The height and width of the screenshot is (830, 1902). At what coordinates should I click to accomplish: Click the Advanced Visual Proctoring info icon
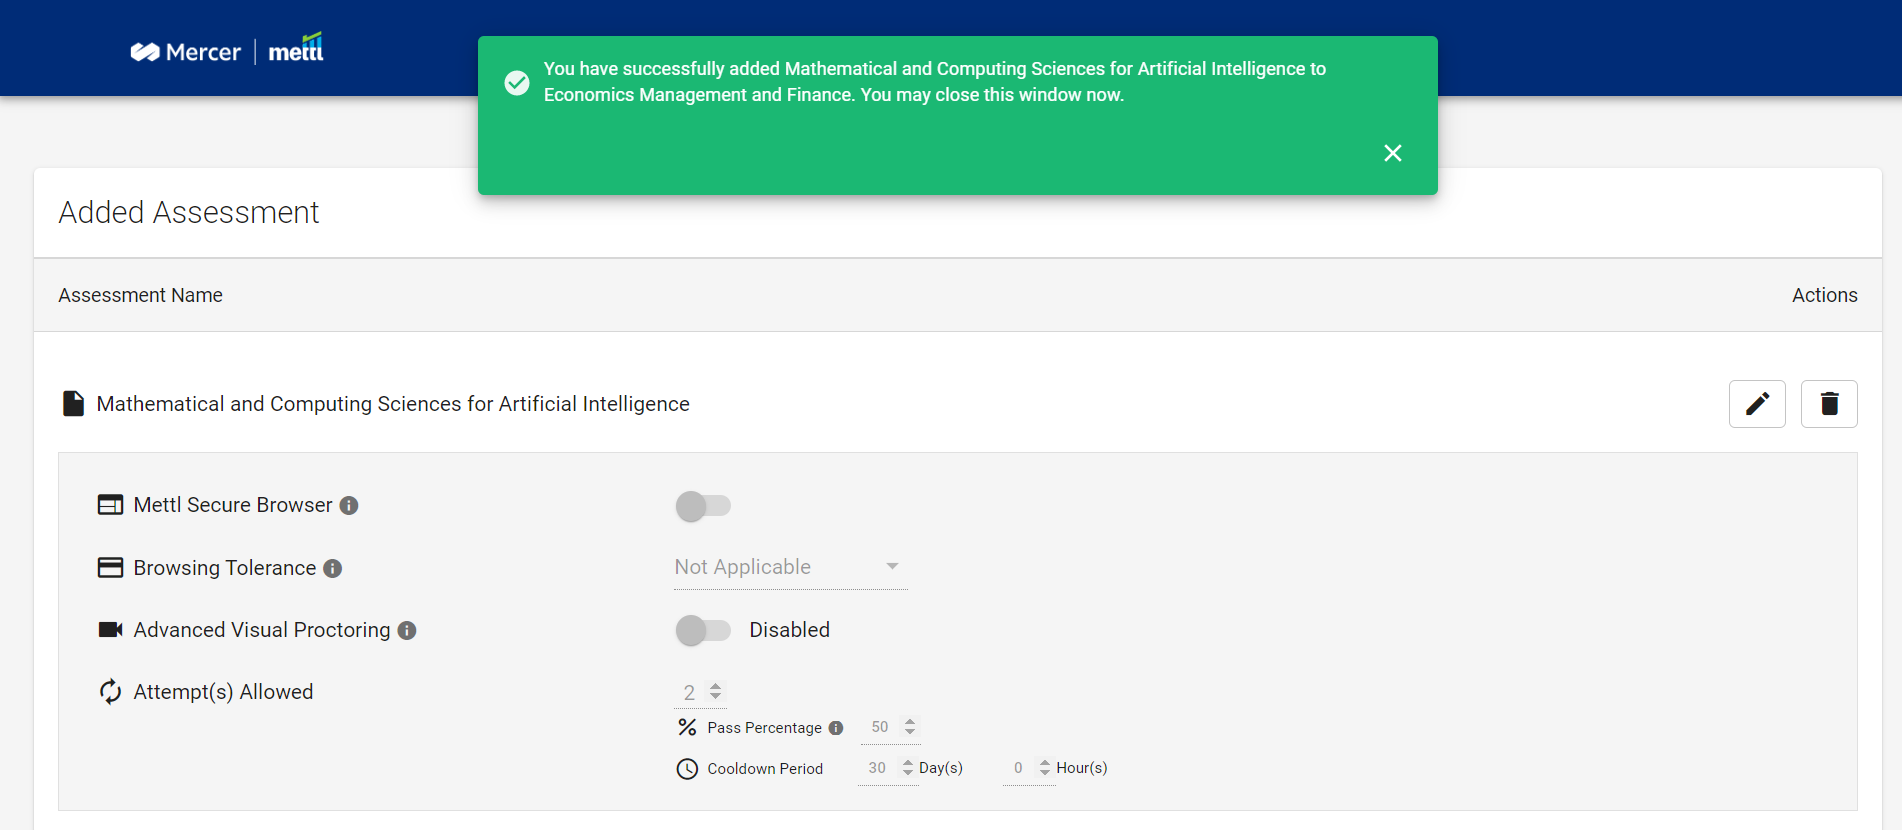point(407,631)
